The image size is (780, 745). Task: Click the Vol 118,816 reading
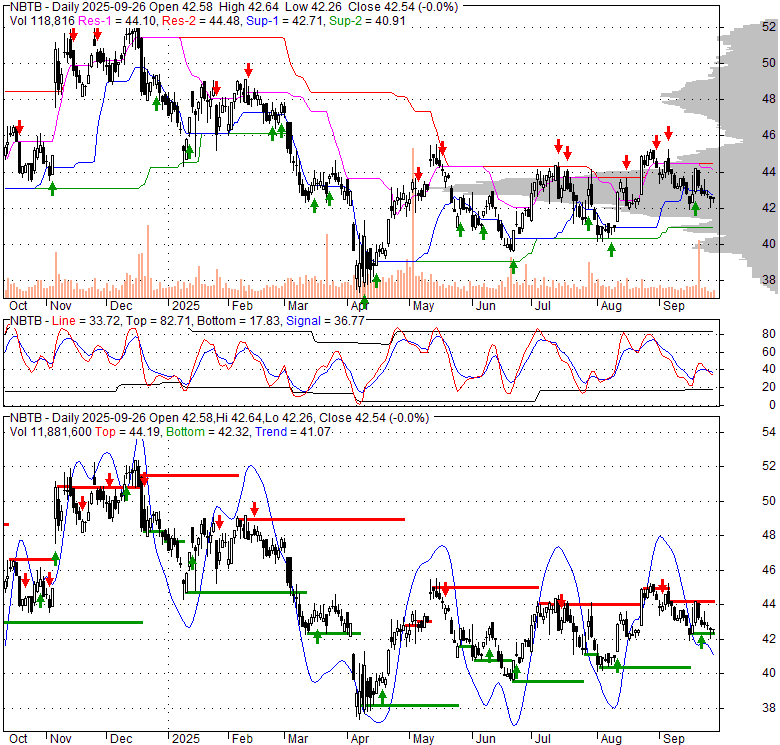tap(42, 21)
